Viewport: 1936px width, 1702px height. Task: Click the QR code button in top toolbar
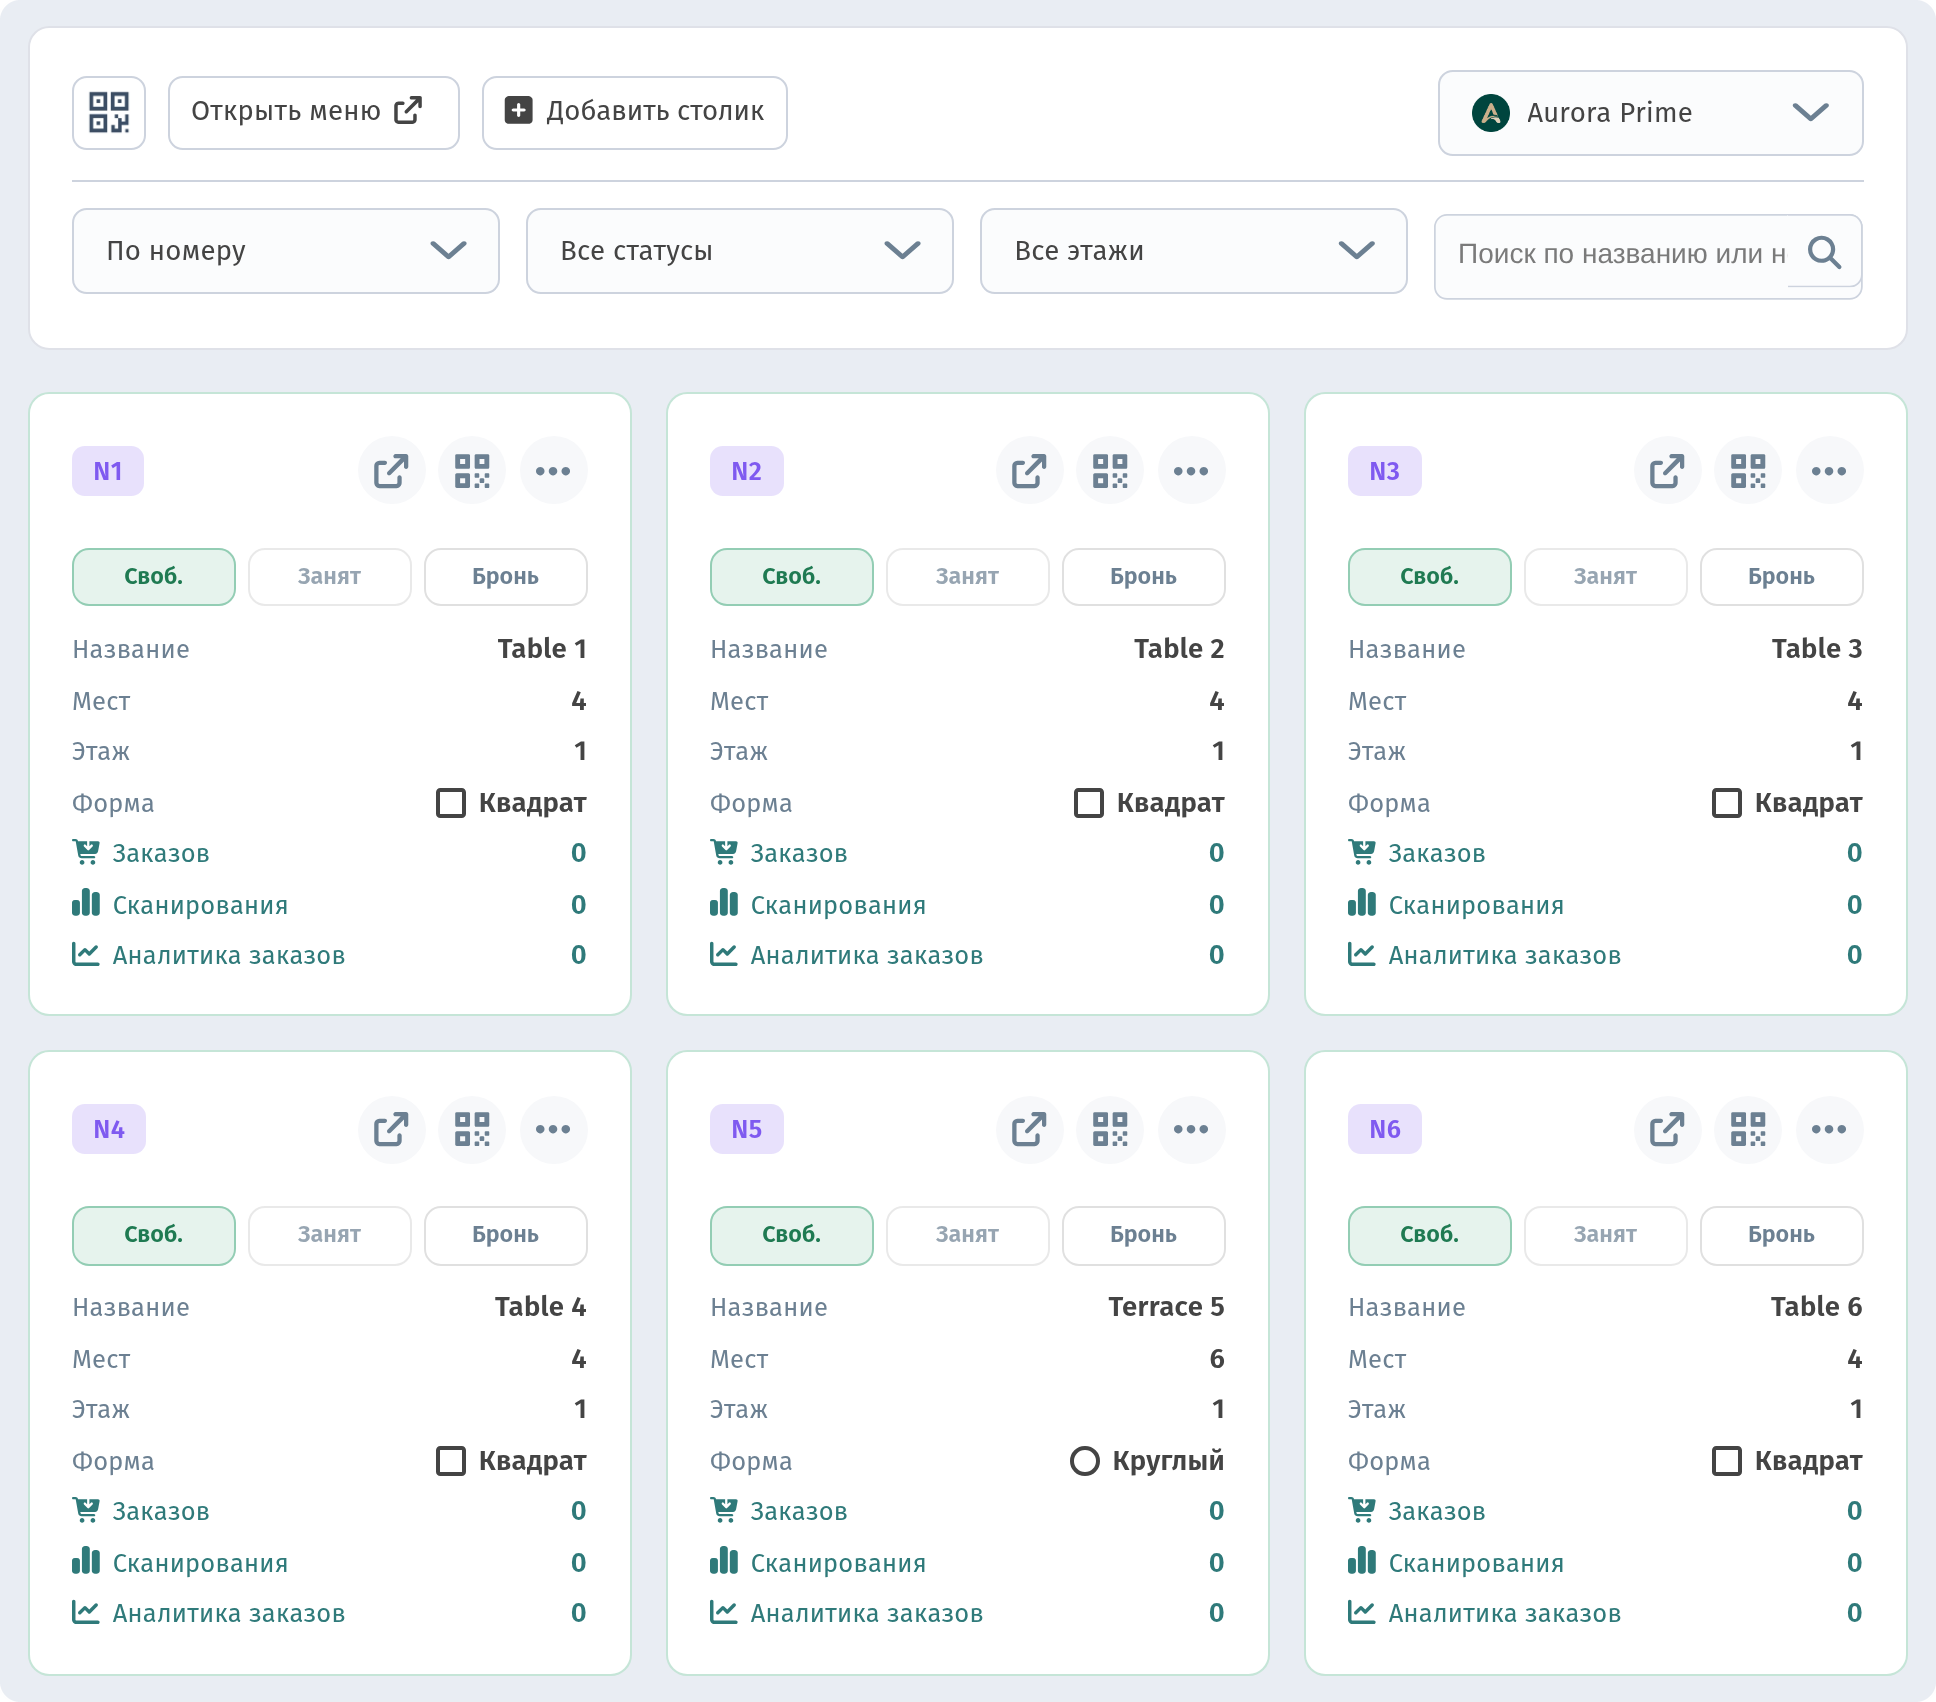pos(109,113)
